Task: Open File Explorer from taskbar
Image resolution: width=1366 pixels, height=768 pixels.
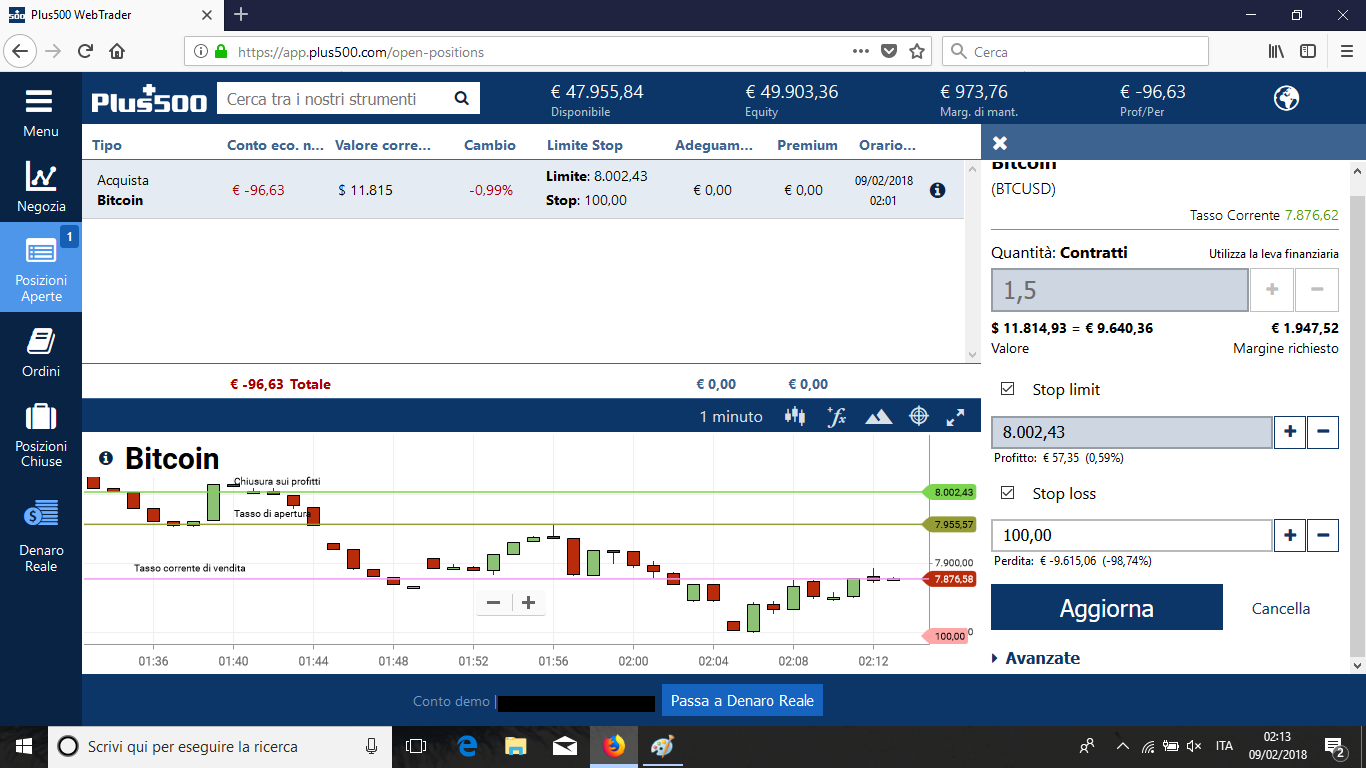Action: click(515, 746)
